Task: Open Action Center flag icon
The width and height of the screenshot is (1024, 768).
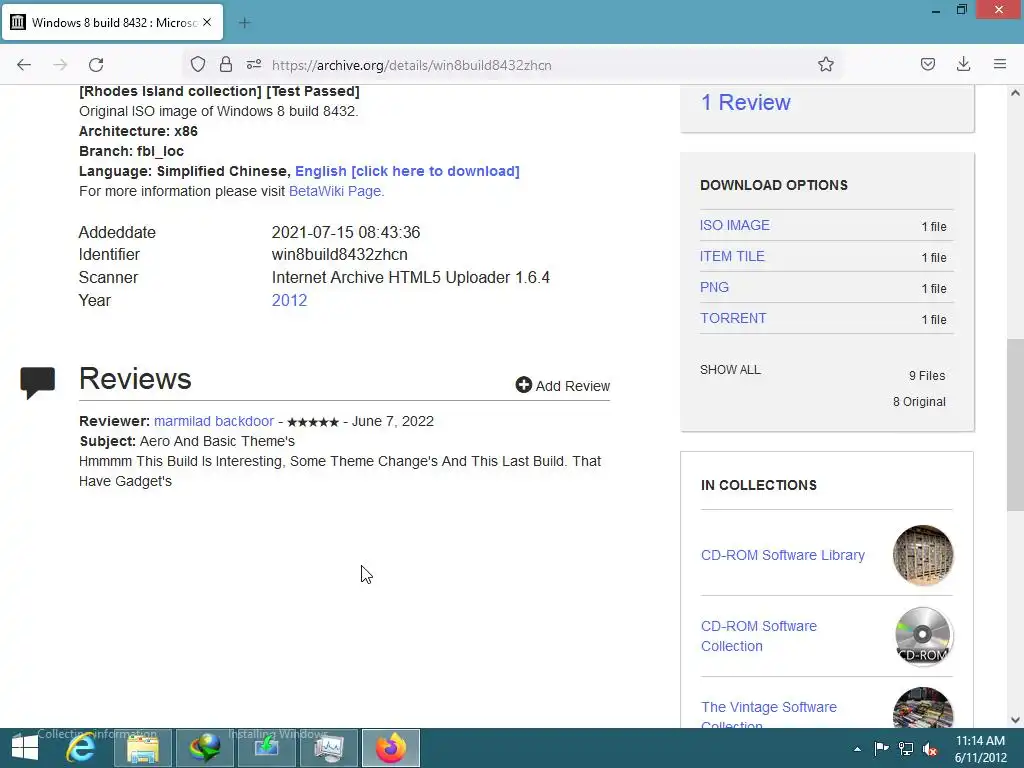Action: pos(881,748)
